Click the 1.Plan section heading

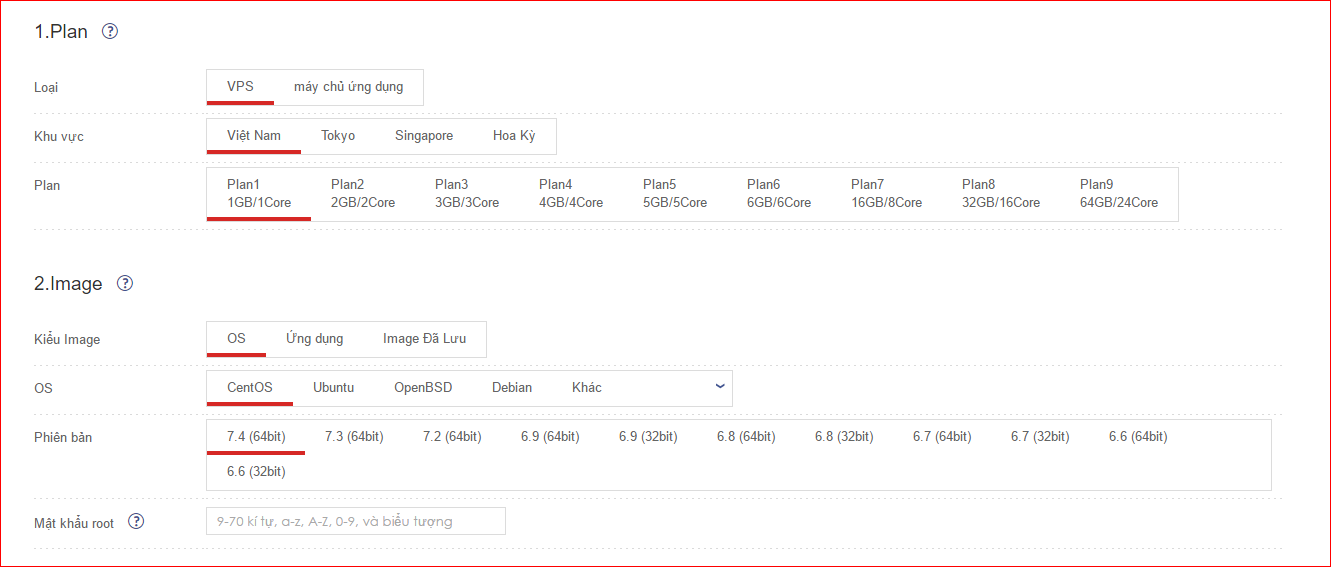pos(61,32)
